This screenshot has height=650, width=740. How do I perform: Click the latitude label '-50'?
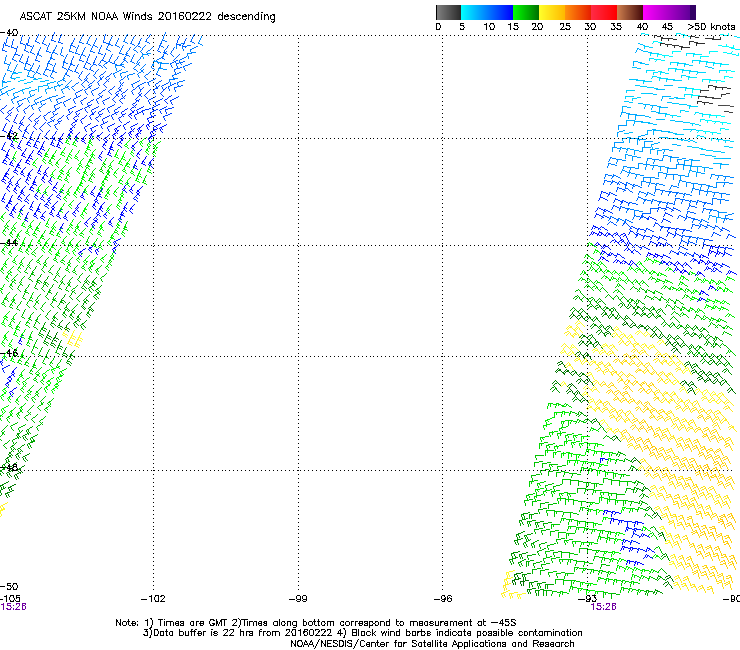coord(9,587)
